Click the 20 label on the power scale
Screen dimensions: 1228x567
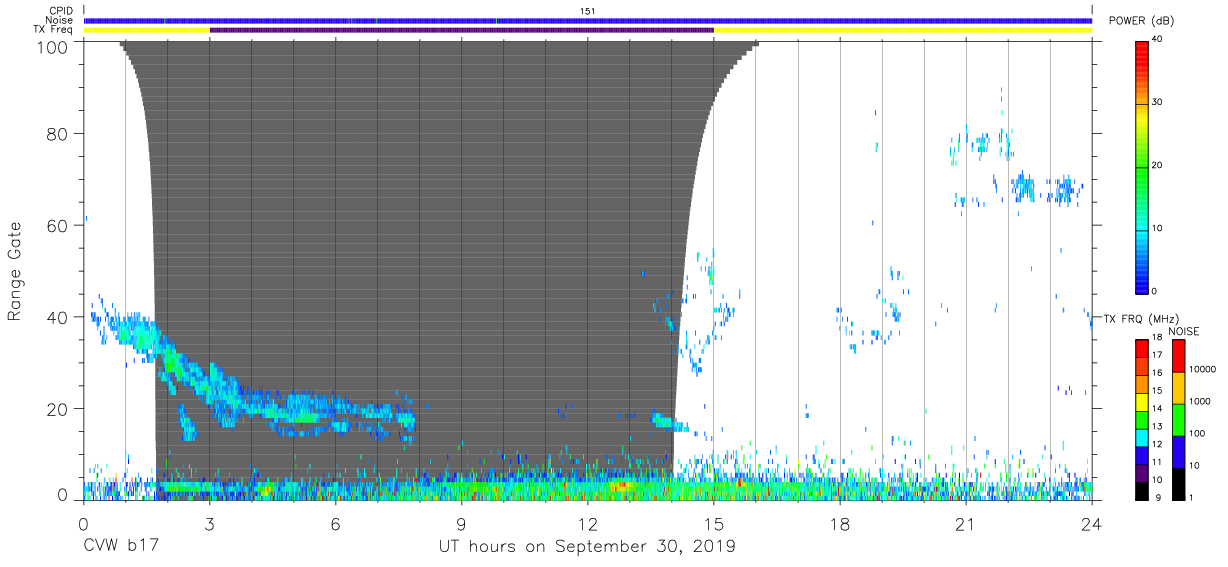pos(1158,165)
